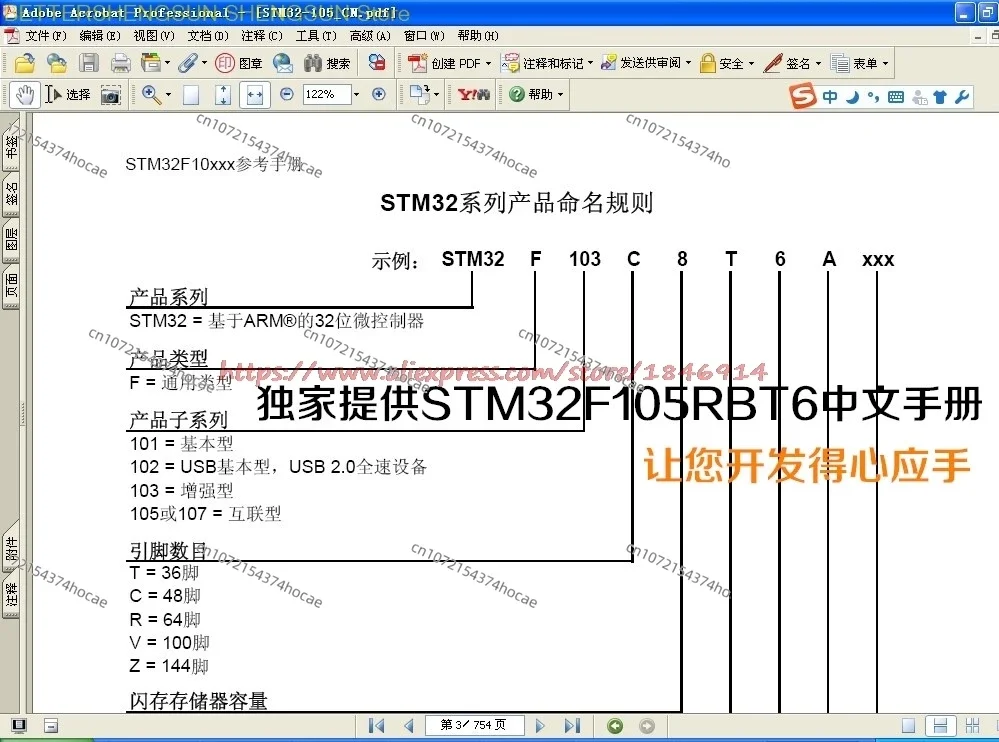Print the document with the printer icon
This screenshot has width=999, height=742.
click(x=120, y=63)
